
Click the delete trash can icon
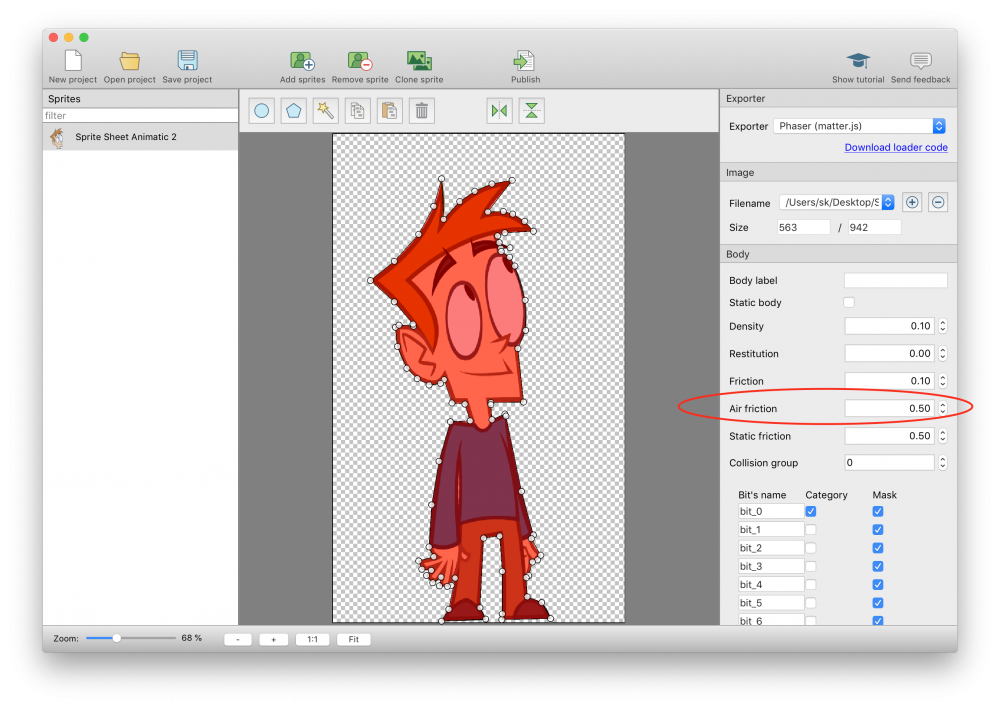coord(422,111)
